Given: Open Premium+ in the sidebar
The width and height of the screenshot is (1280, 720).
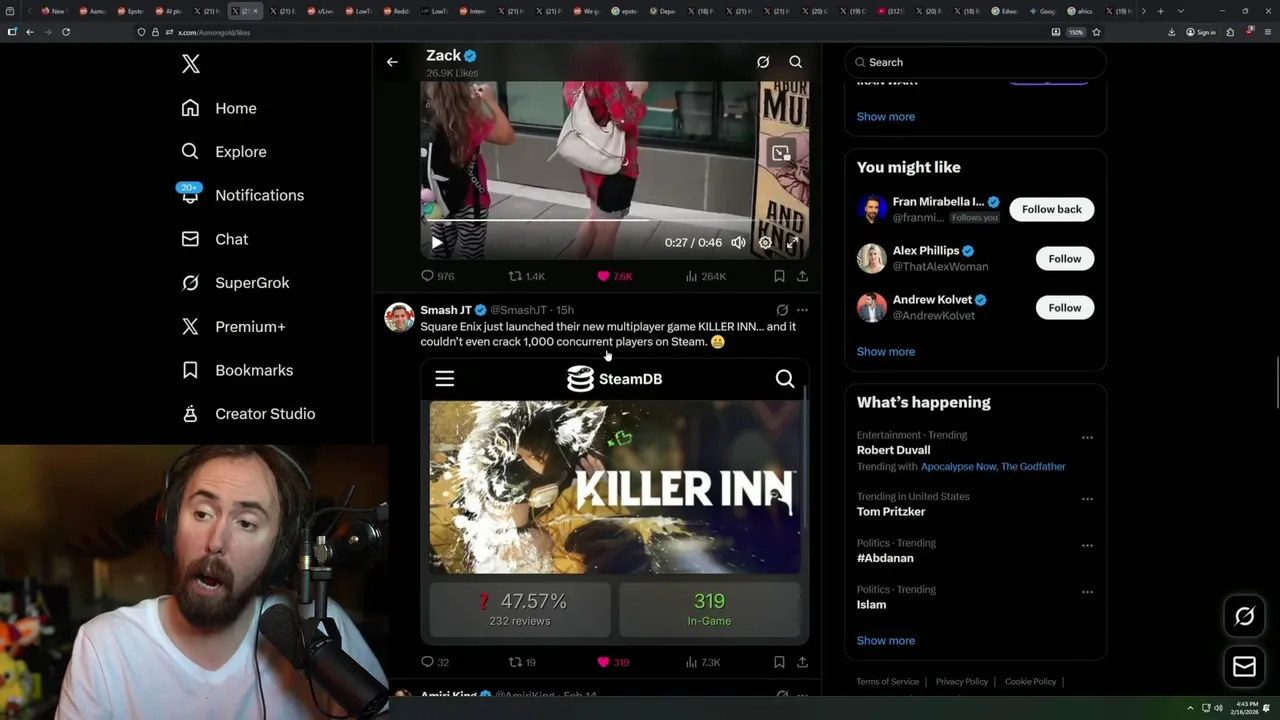Looking at the screenshot, I should [x=233, y=326].
